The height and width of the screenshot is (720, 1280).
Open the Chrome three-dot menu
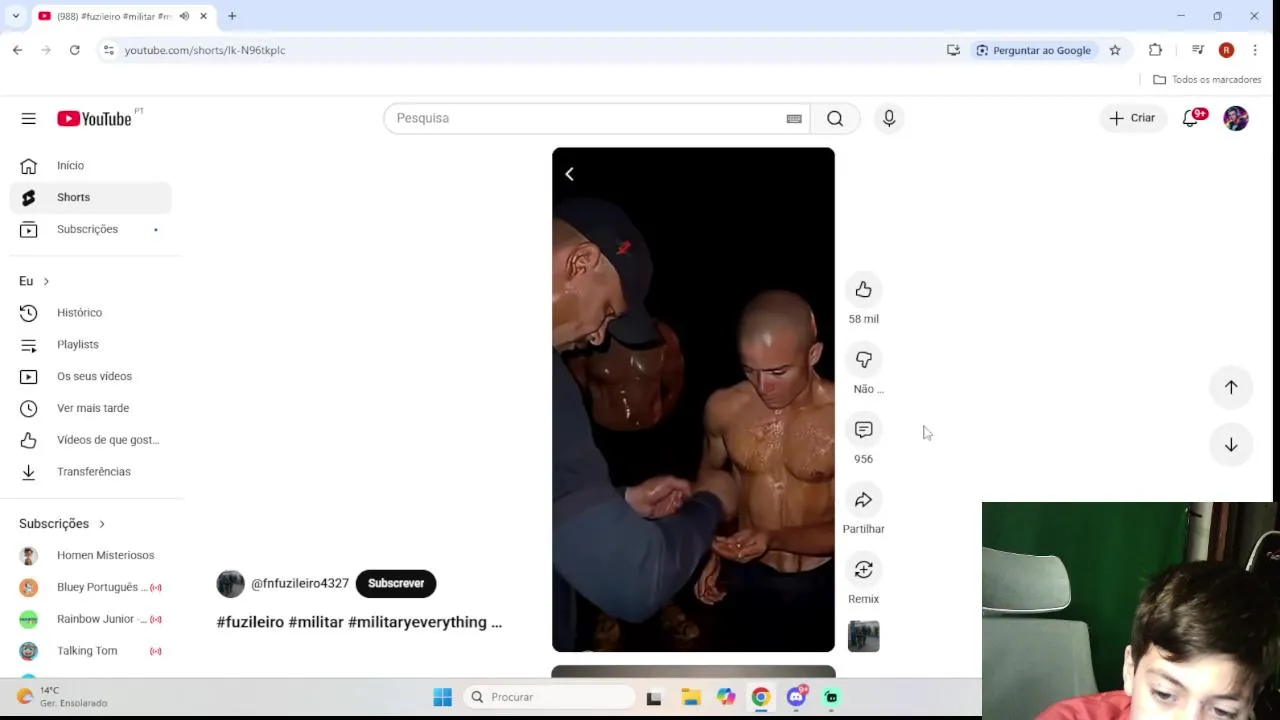pyautogui.click(x=1255, y=50)
